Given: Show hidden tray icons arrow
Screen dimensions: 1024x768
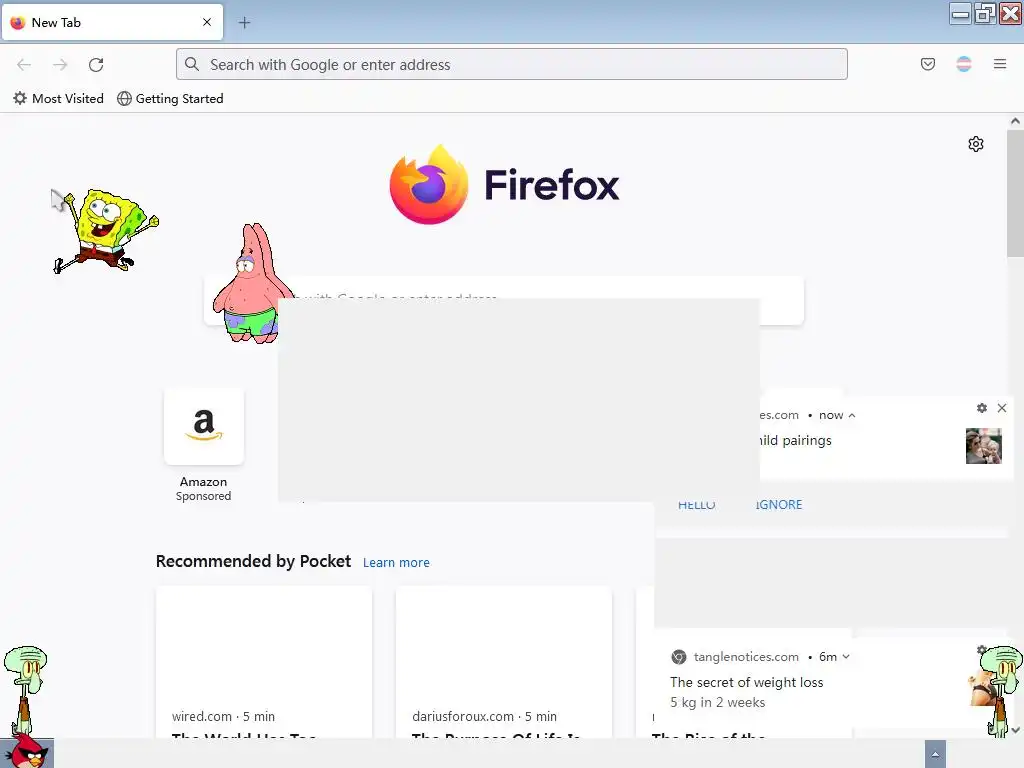Looking at the screenshot, I should 935,754.
